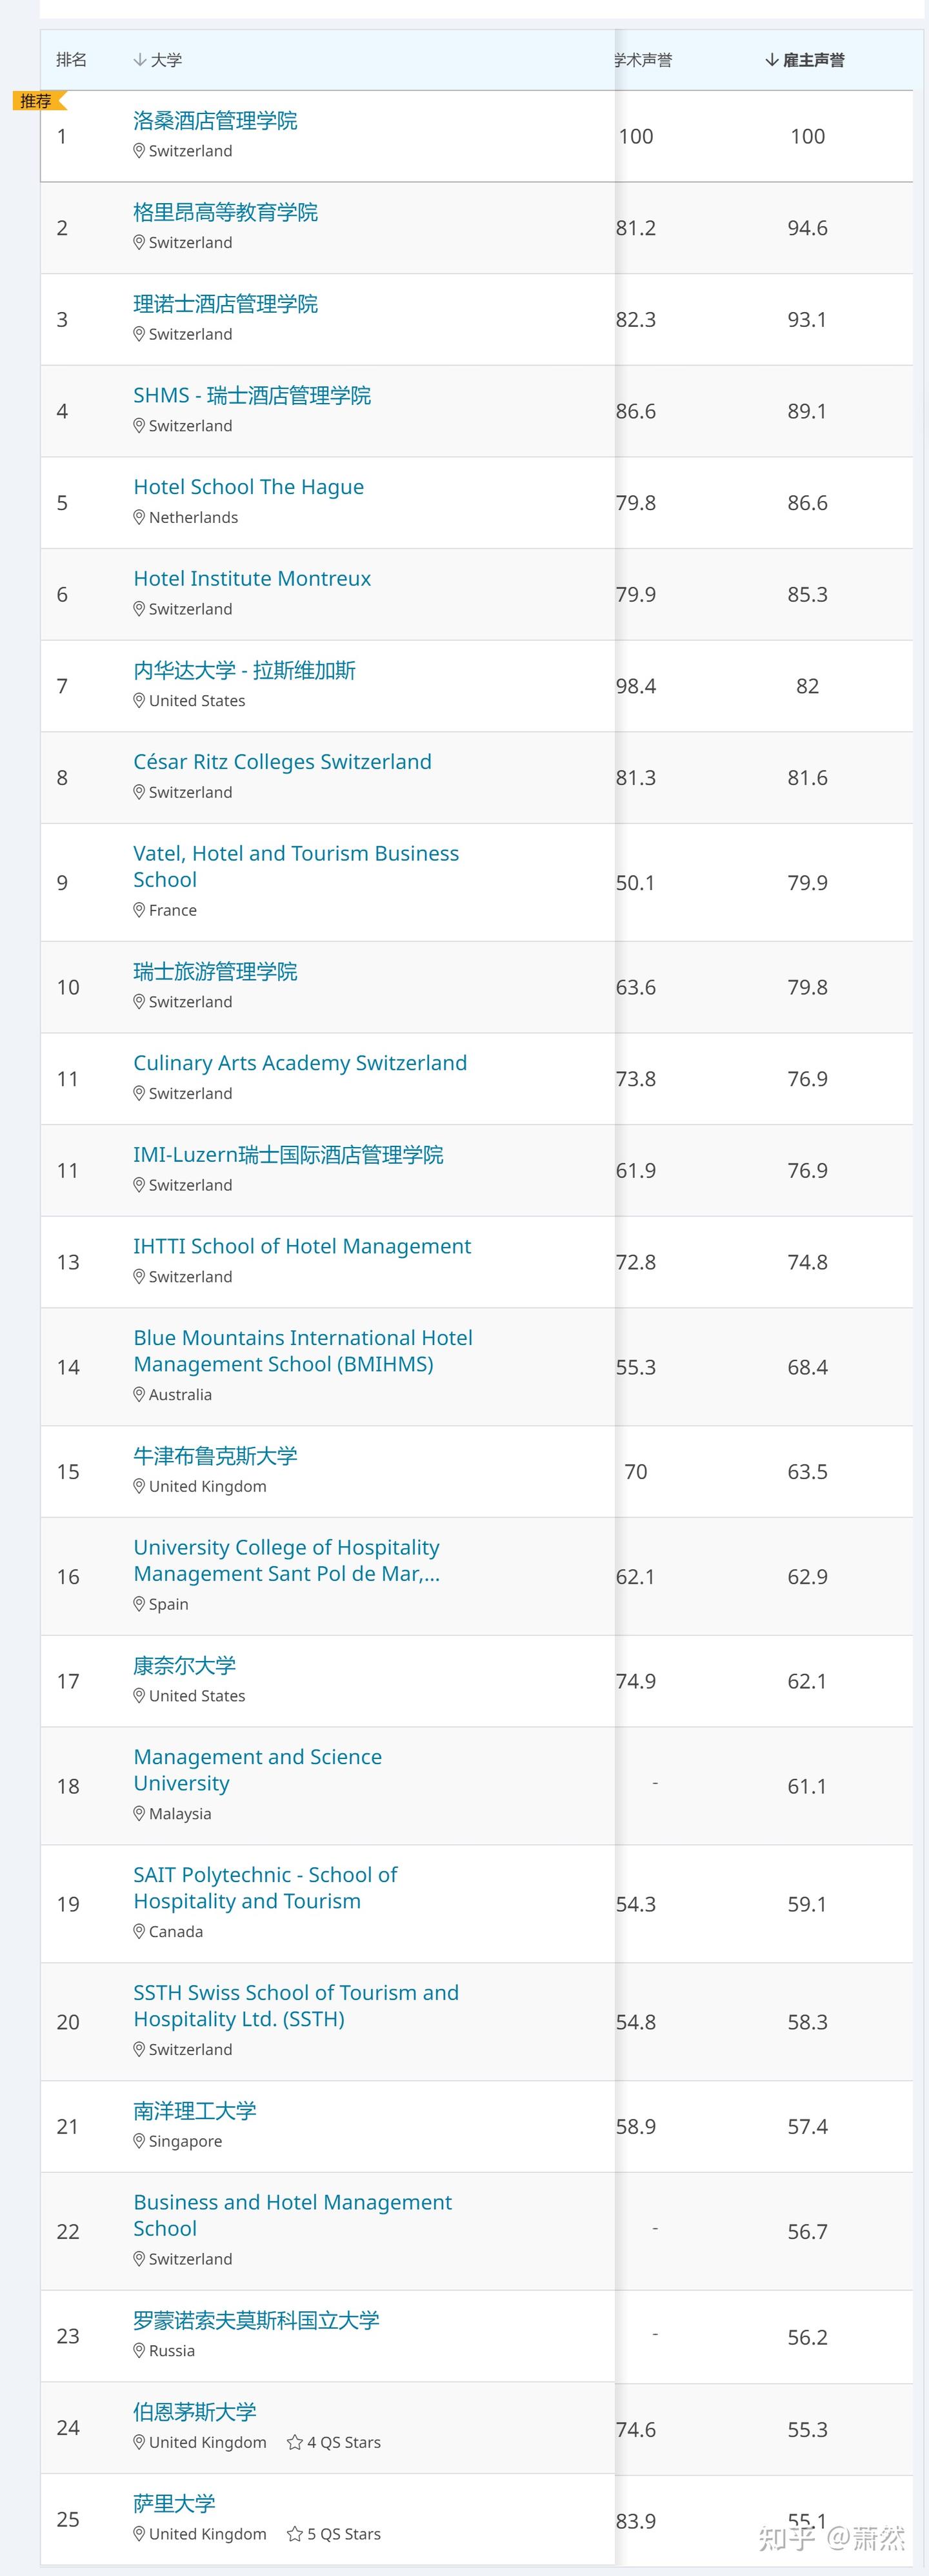
Task: Click academic score 83.9
Action: pyautogui.click(x=636, y=2521)
